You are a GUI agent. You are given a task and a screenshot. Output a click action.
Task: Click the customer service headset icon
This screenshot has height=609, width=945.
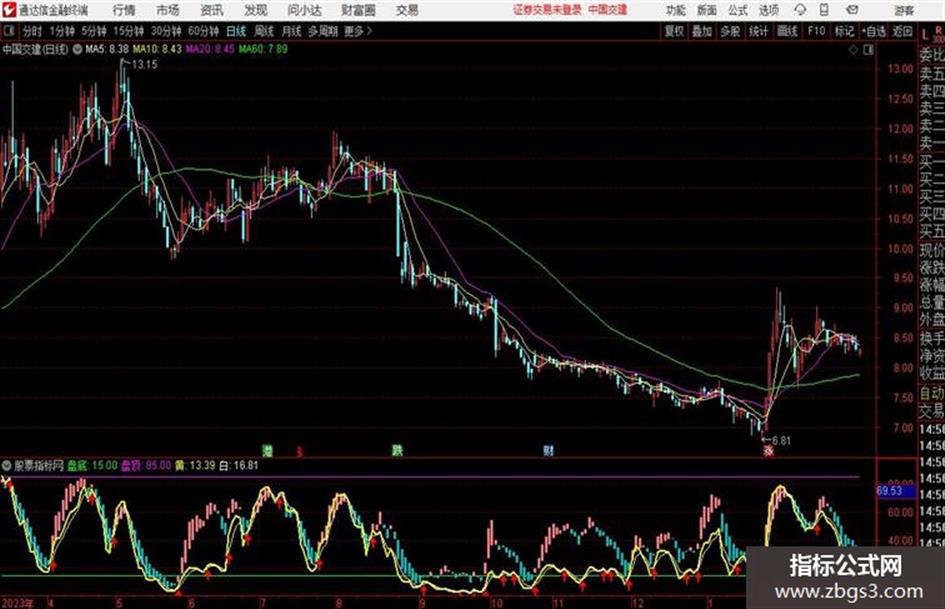coord(800,10)
